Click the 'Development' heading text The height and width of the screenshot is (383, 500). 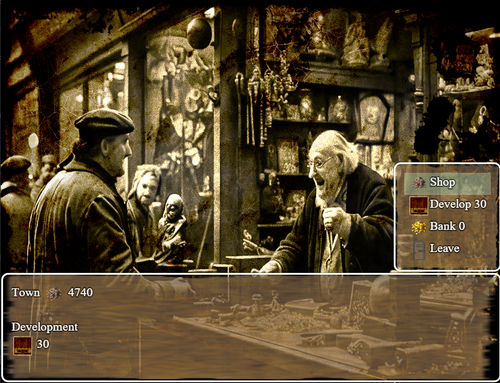[x=45, y=327]
